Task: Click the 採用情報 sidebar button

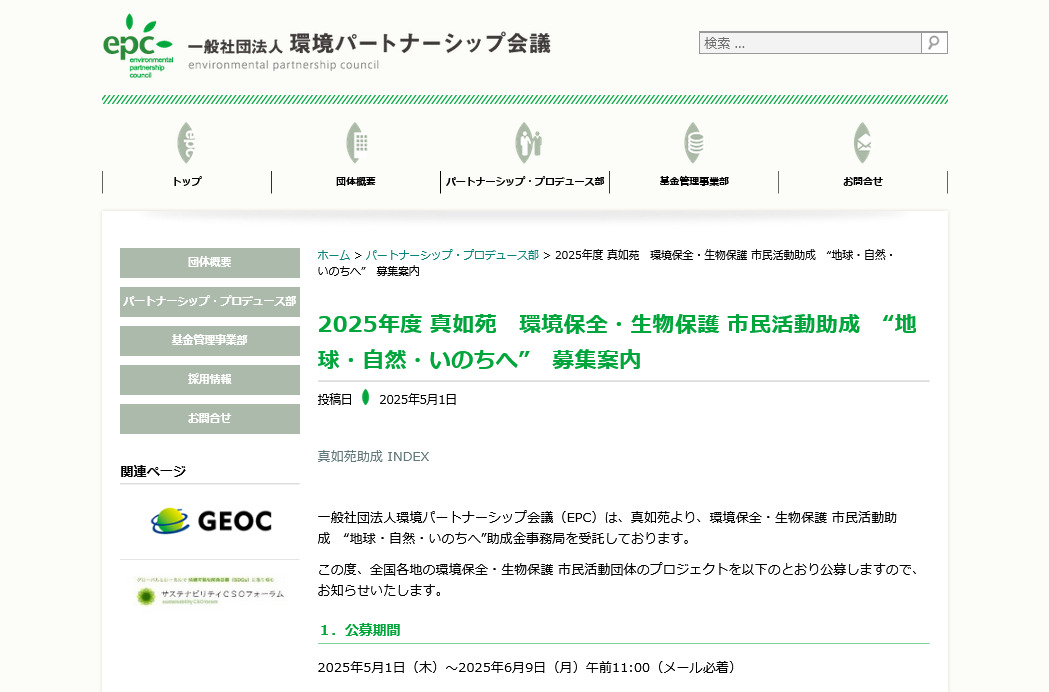Action: pyautogui.click(x=209, y=379)
